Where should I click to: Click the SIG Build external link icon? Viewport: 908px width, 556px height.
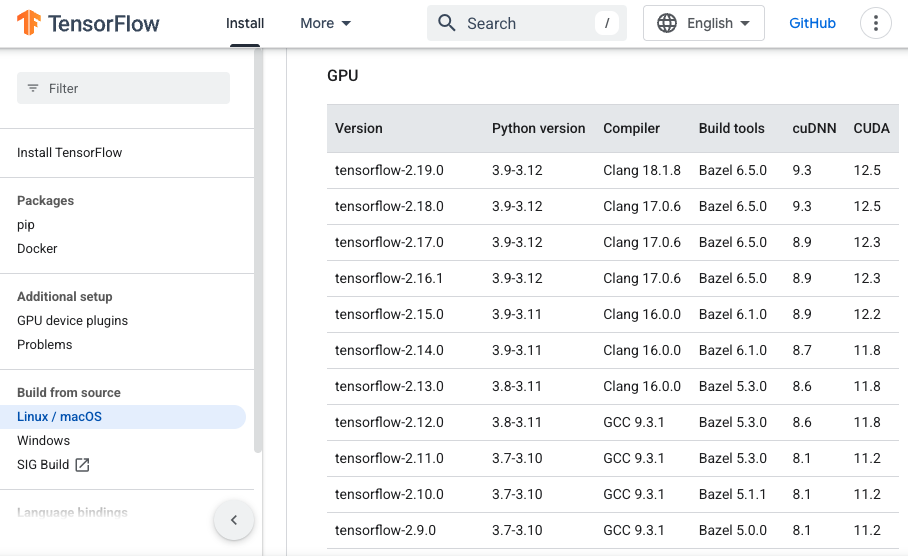pos(83,465)
